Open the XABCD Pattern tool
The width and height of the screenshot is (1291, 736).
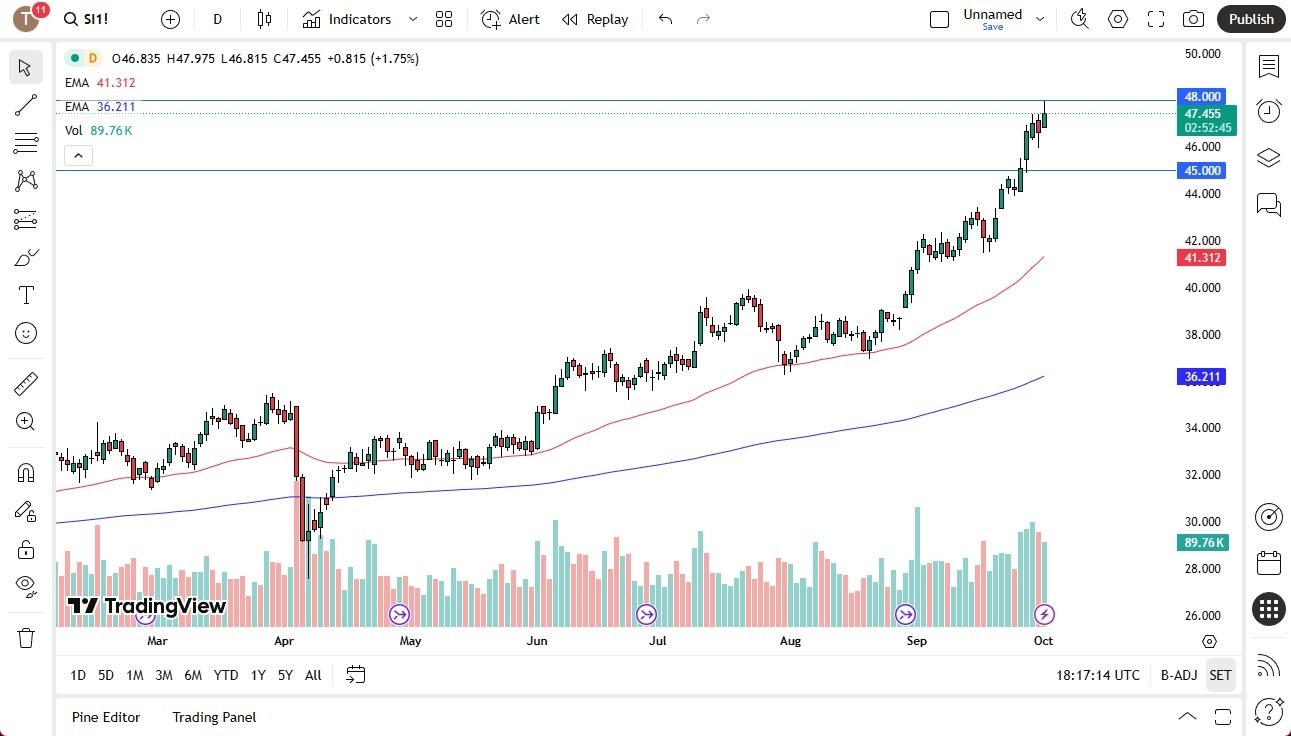pos(26,180)
